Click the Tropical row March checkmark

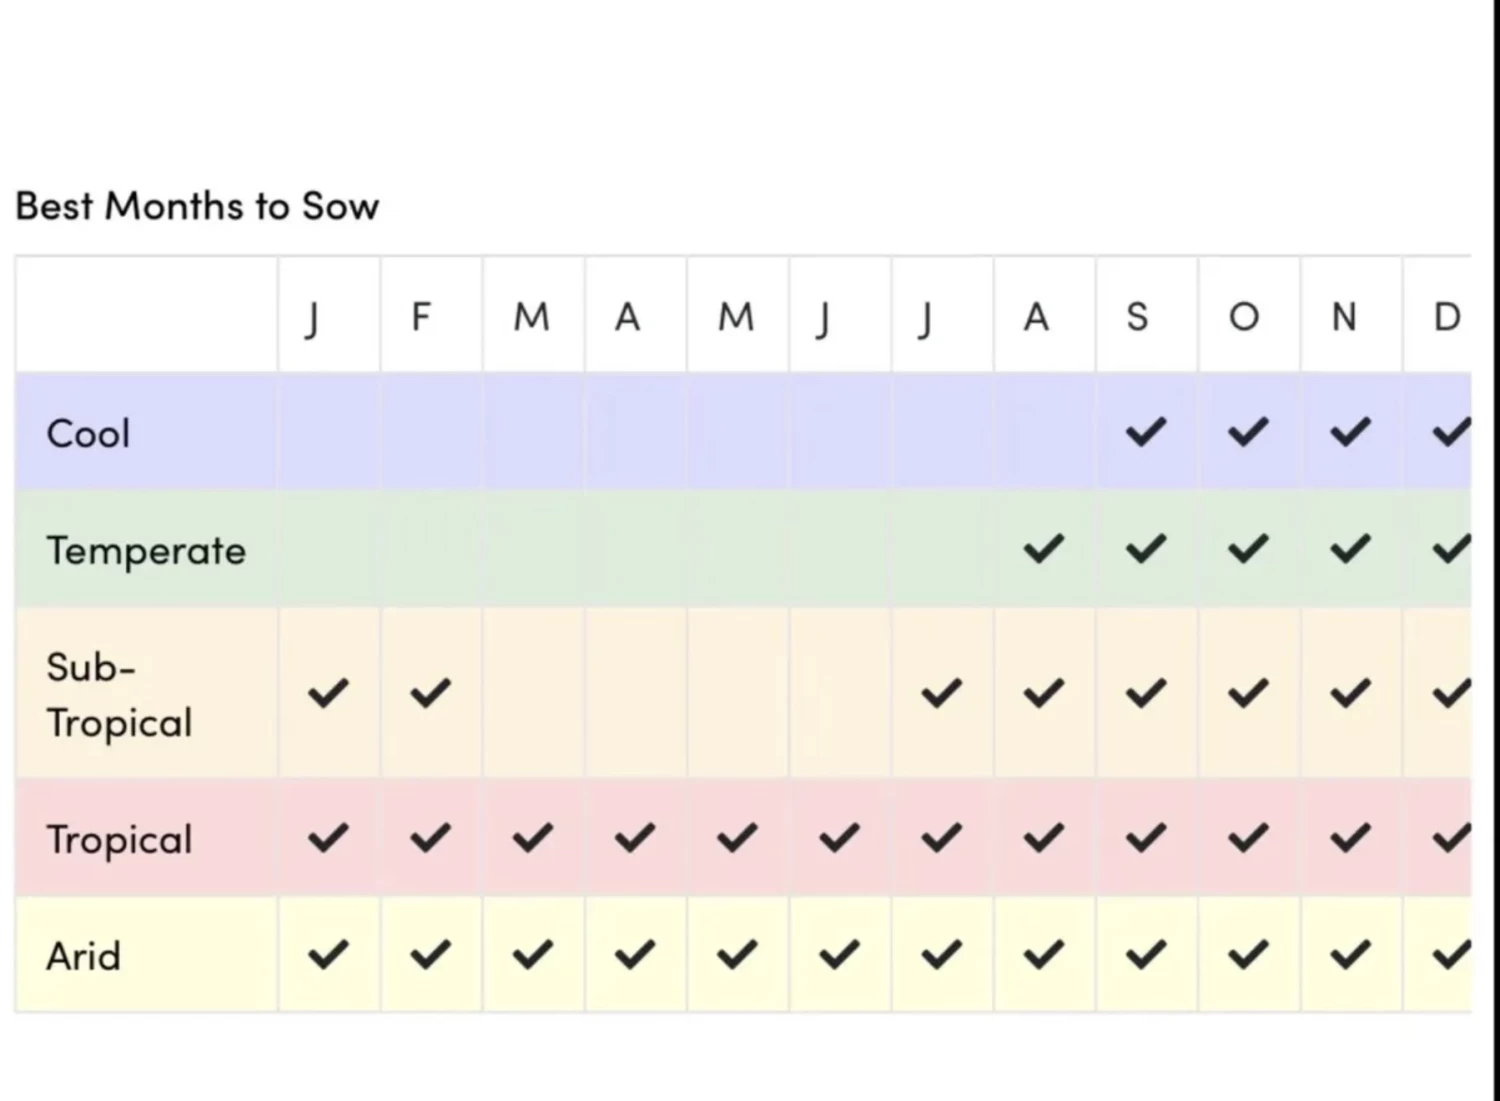533,838
